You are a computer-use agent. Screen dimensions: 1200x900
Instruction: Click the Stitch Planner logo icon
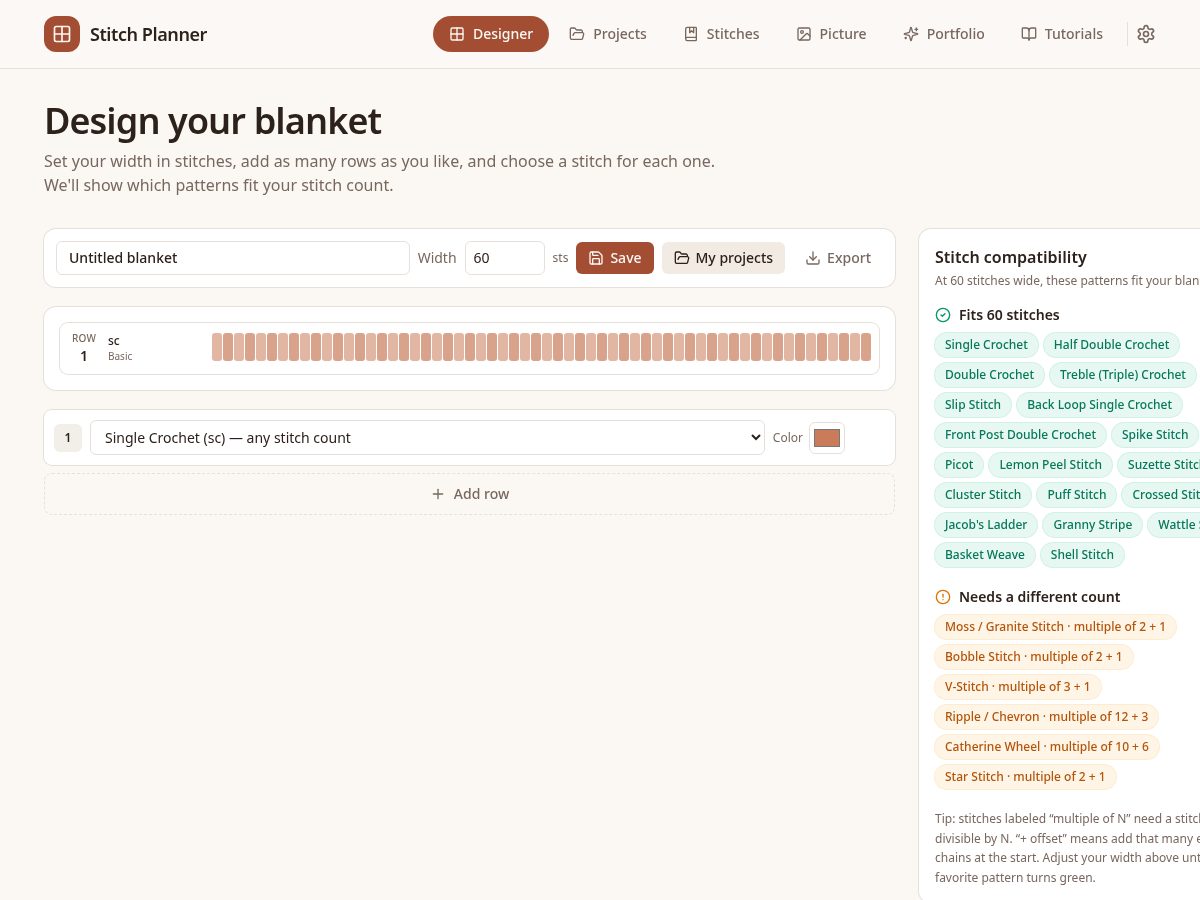tap(62, 34)
